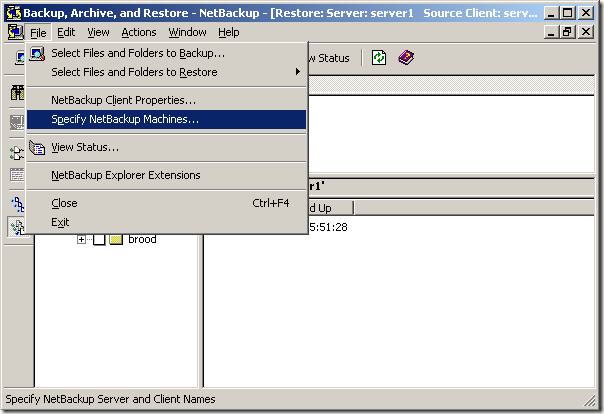Open the Help menu
604x414 pixels.
[x=228, y=32]
